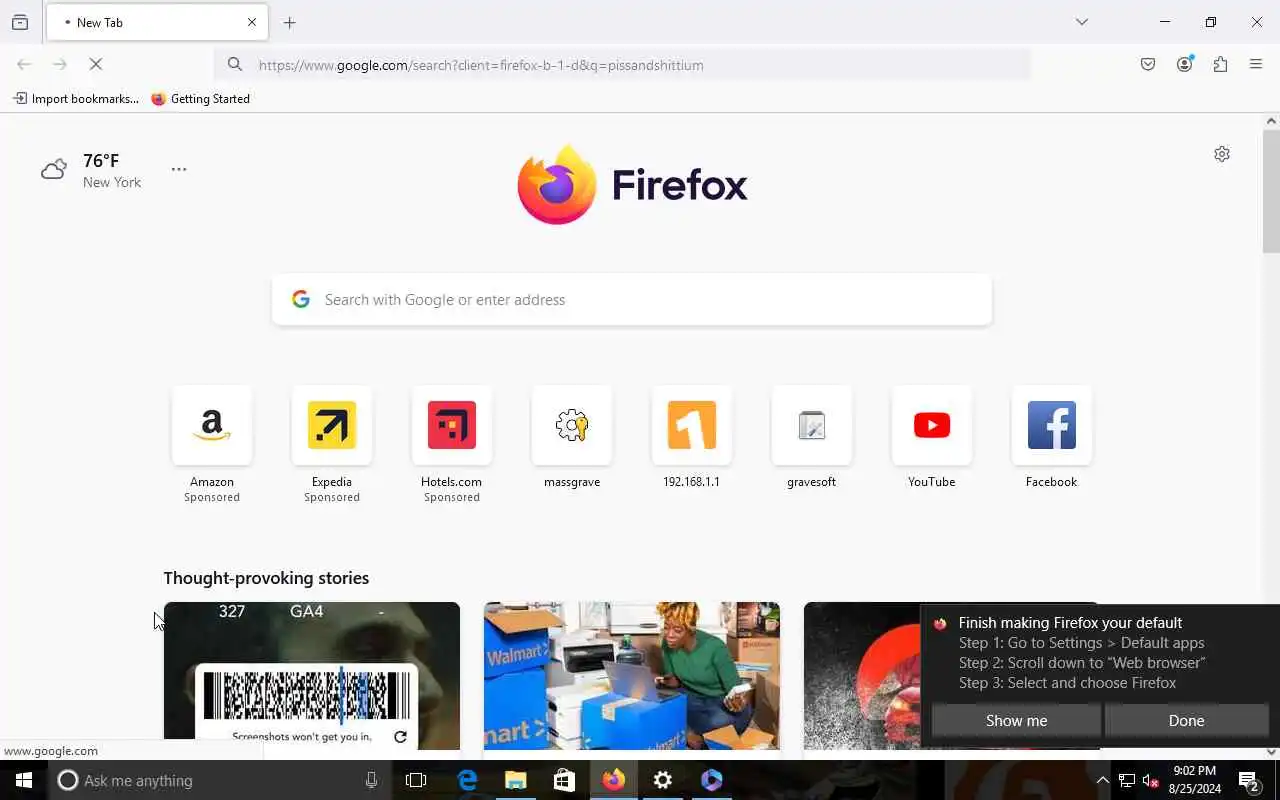Click the scrollbar down arrow
Screen dimensions: 1280x800
1271,752
